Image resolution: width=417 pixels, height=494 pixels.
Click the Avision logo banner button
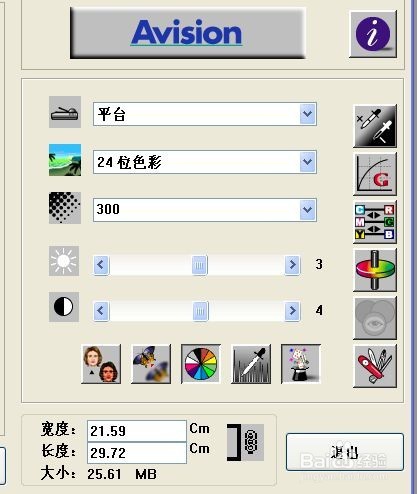pyautogui.click(x=188, y=33)
